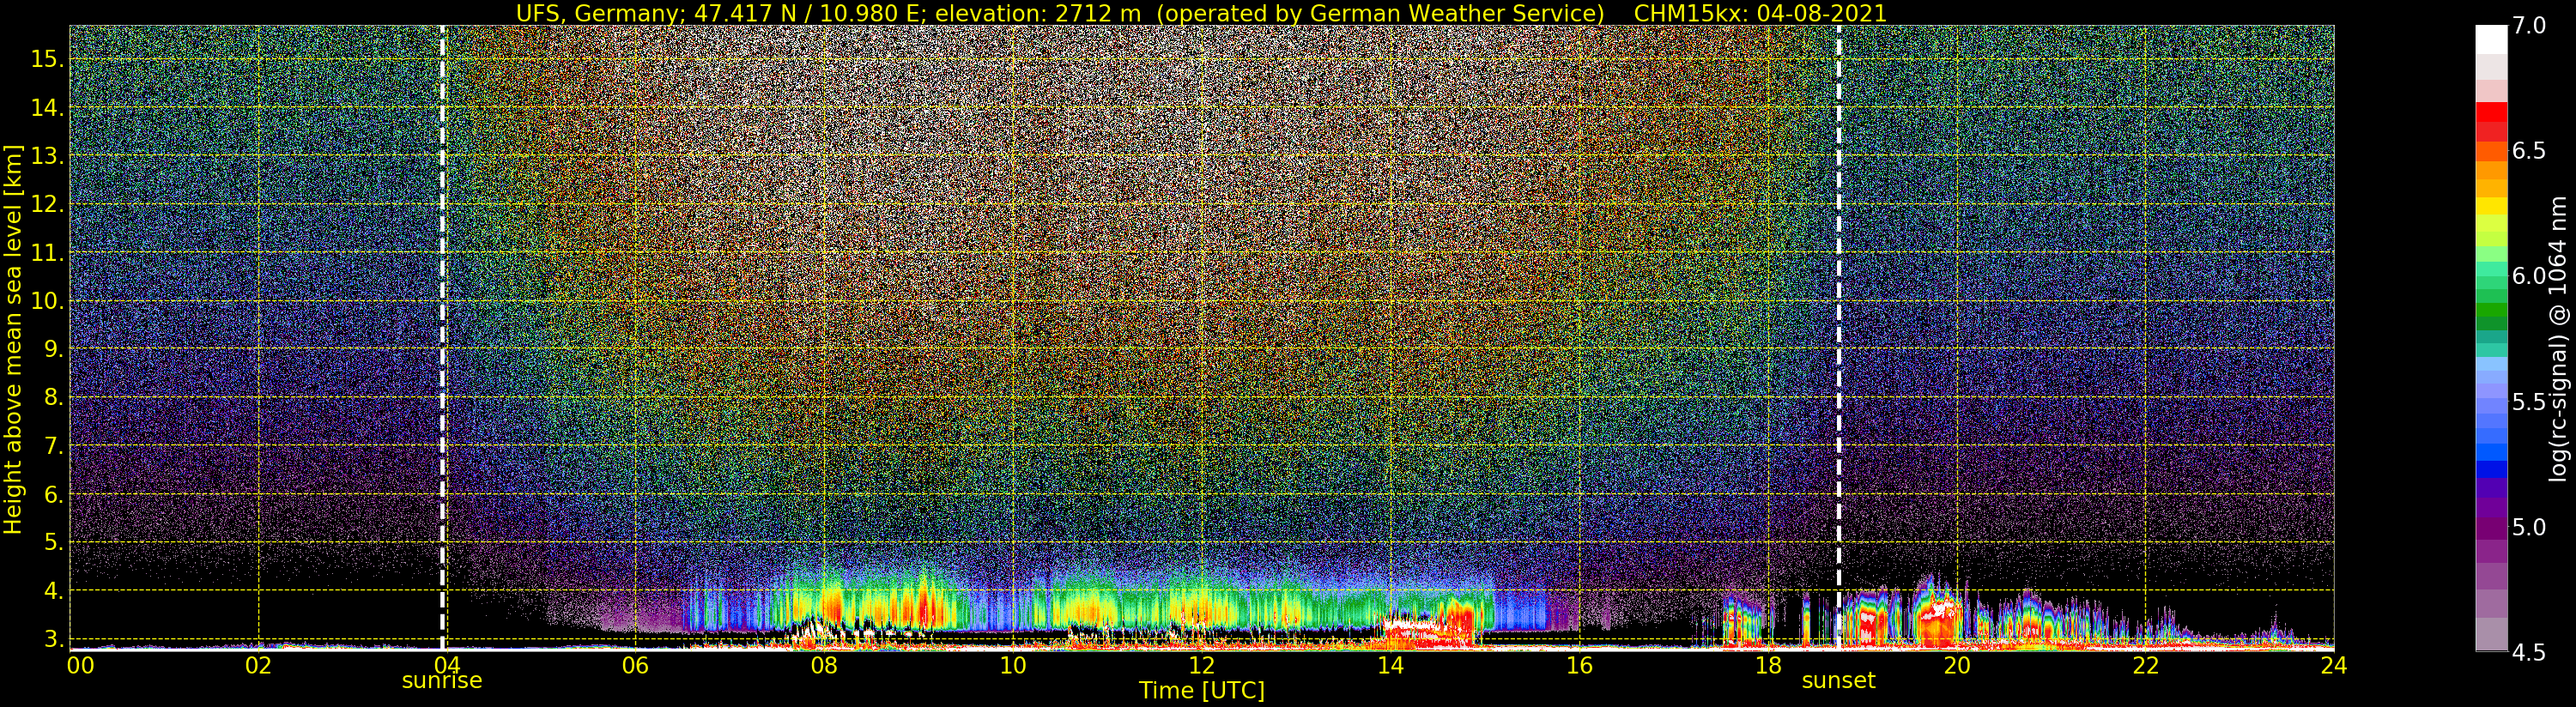
Task: Select the "3." height axis tick label
Action: [54, 639]
